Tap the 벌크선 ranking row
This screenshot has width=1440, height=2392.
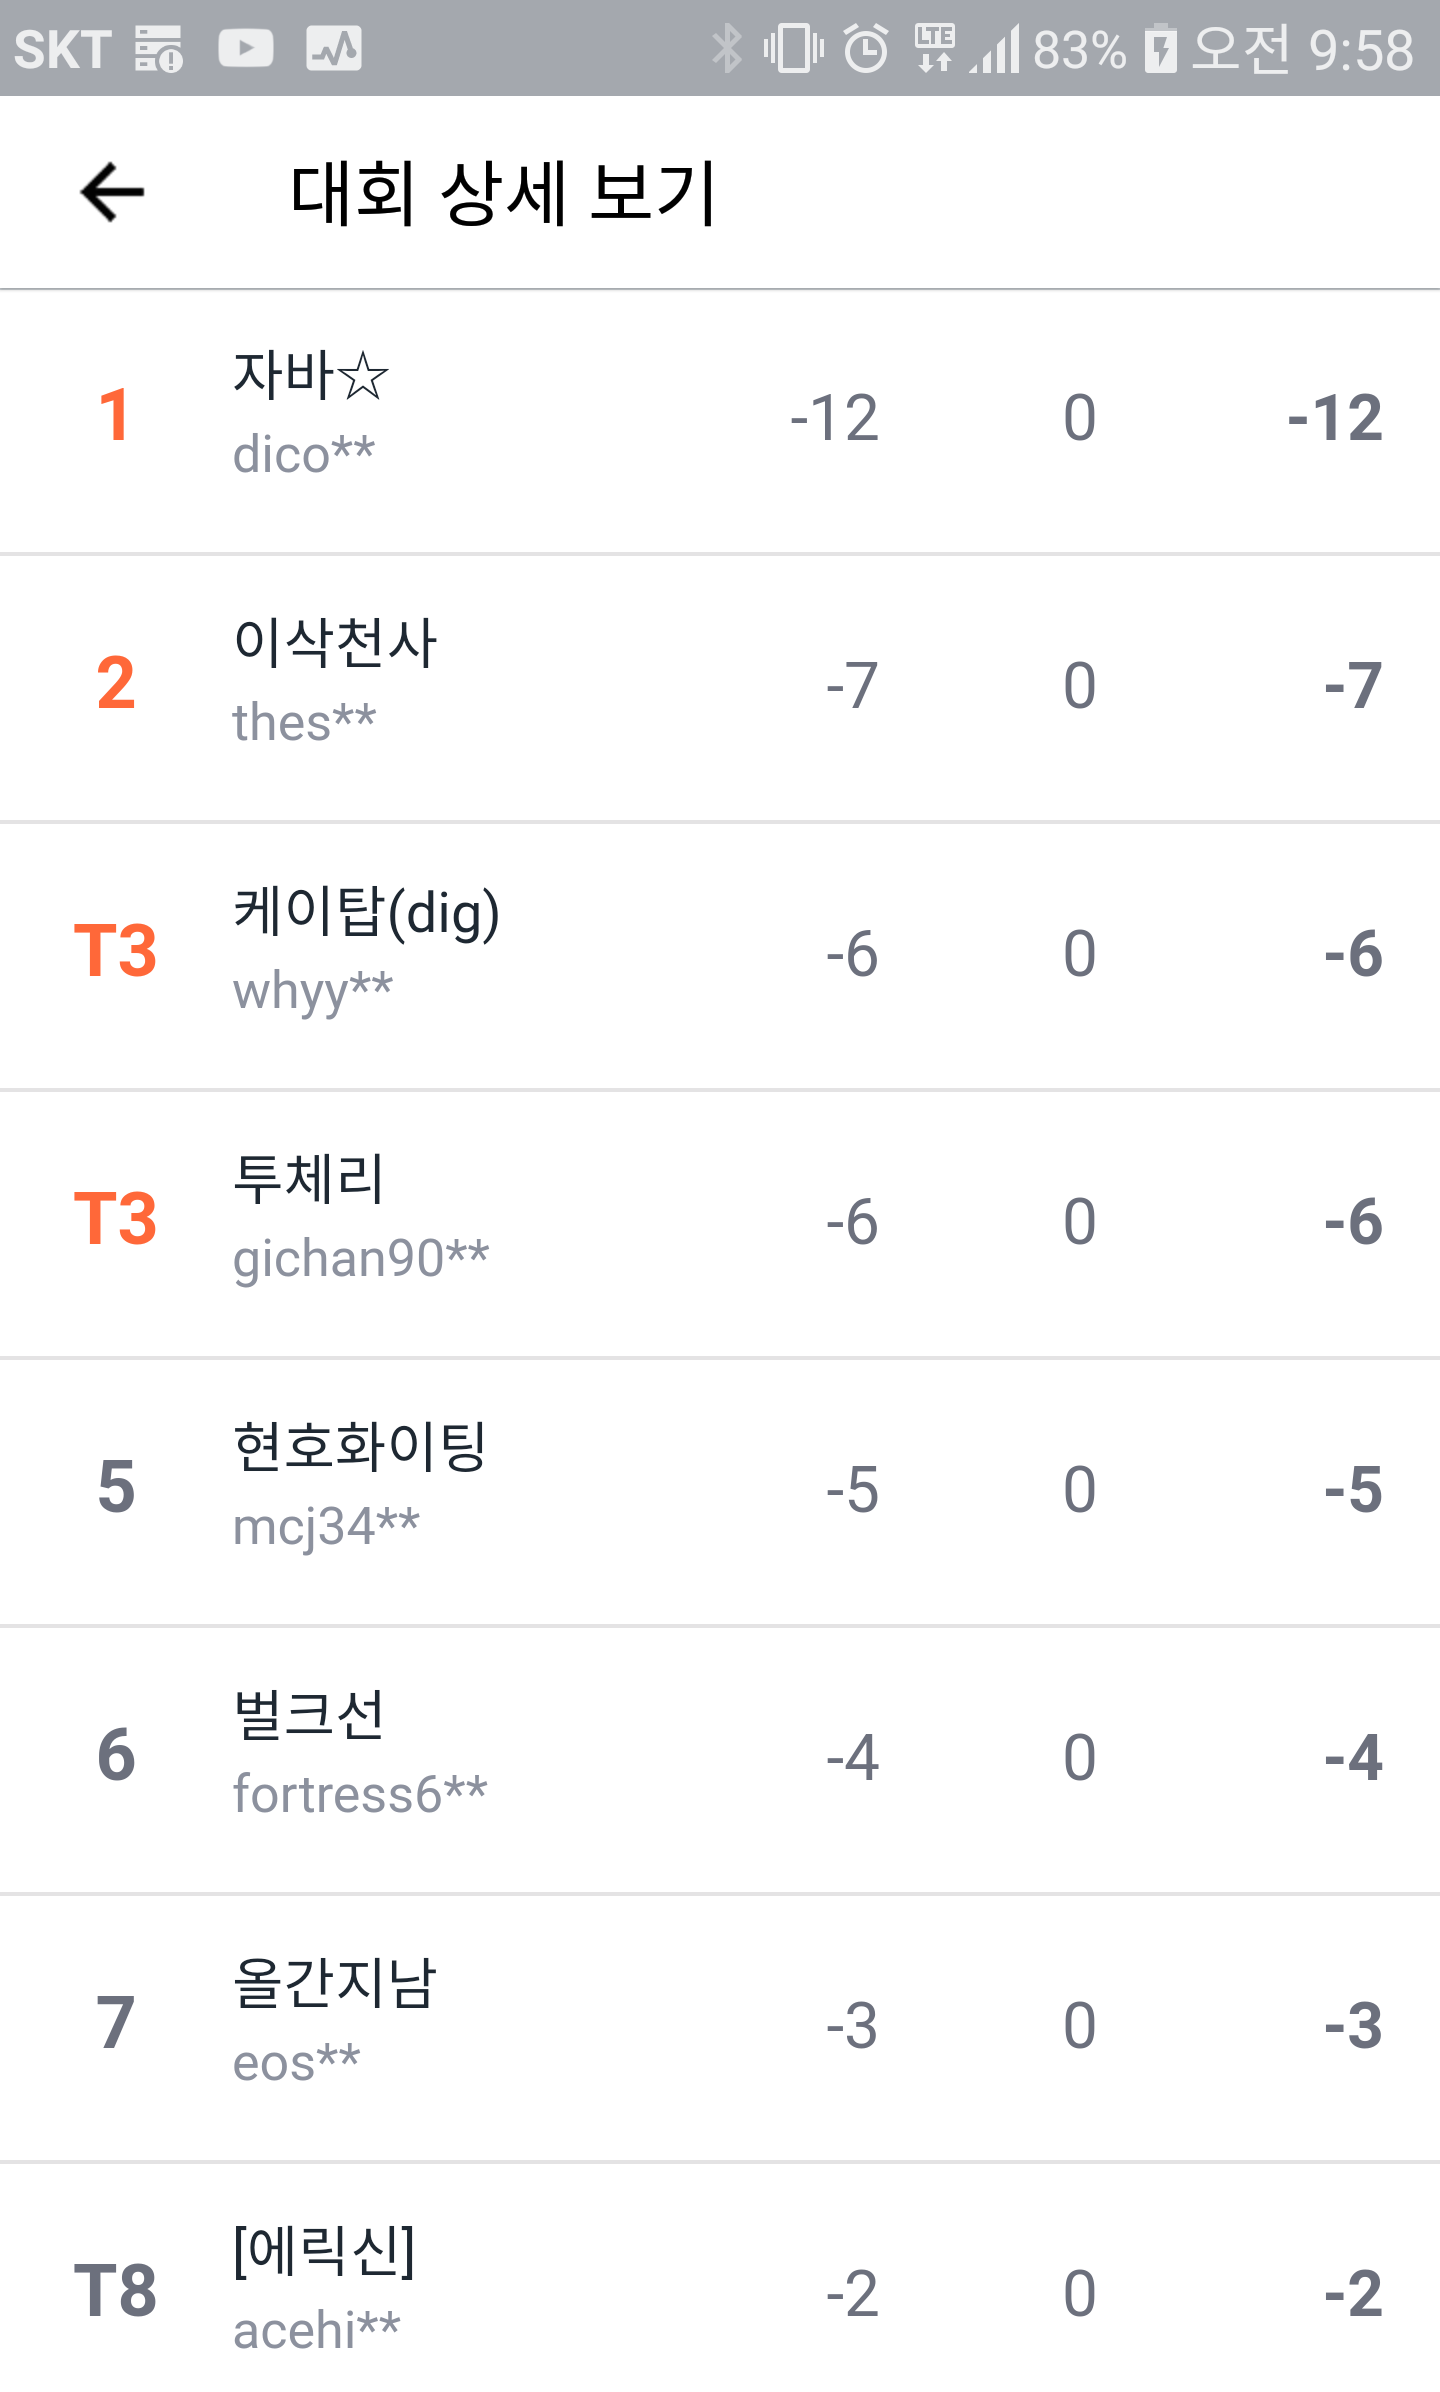(x=720, y=1758)
